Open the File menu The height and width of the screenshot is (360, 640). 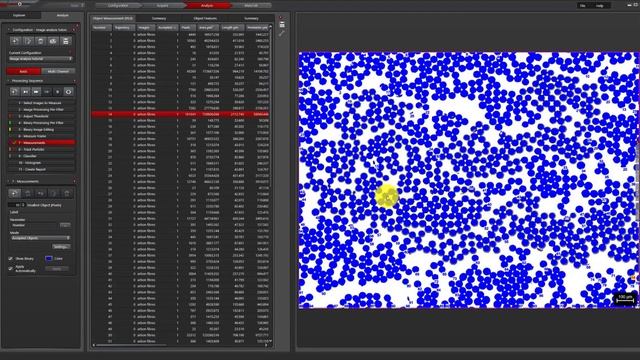(583, 5)
